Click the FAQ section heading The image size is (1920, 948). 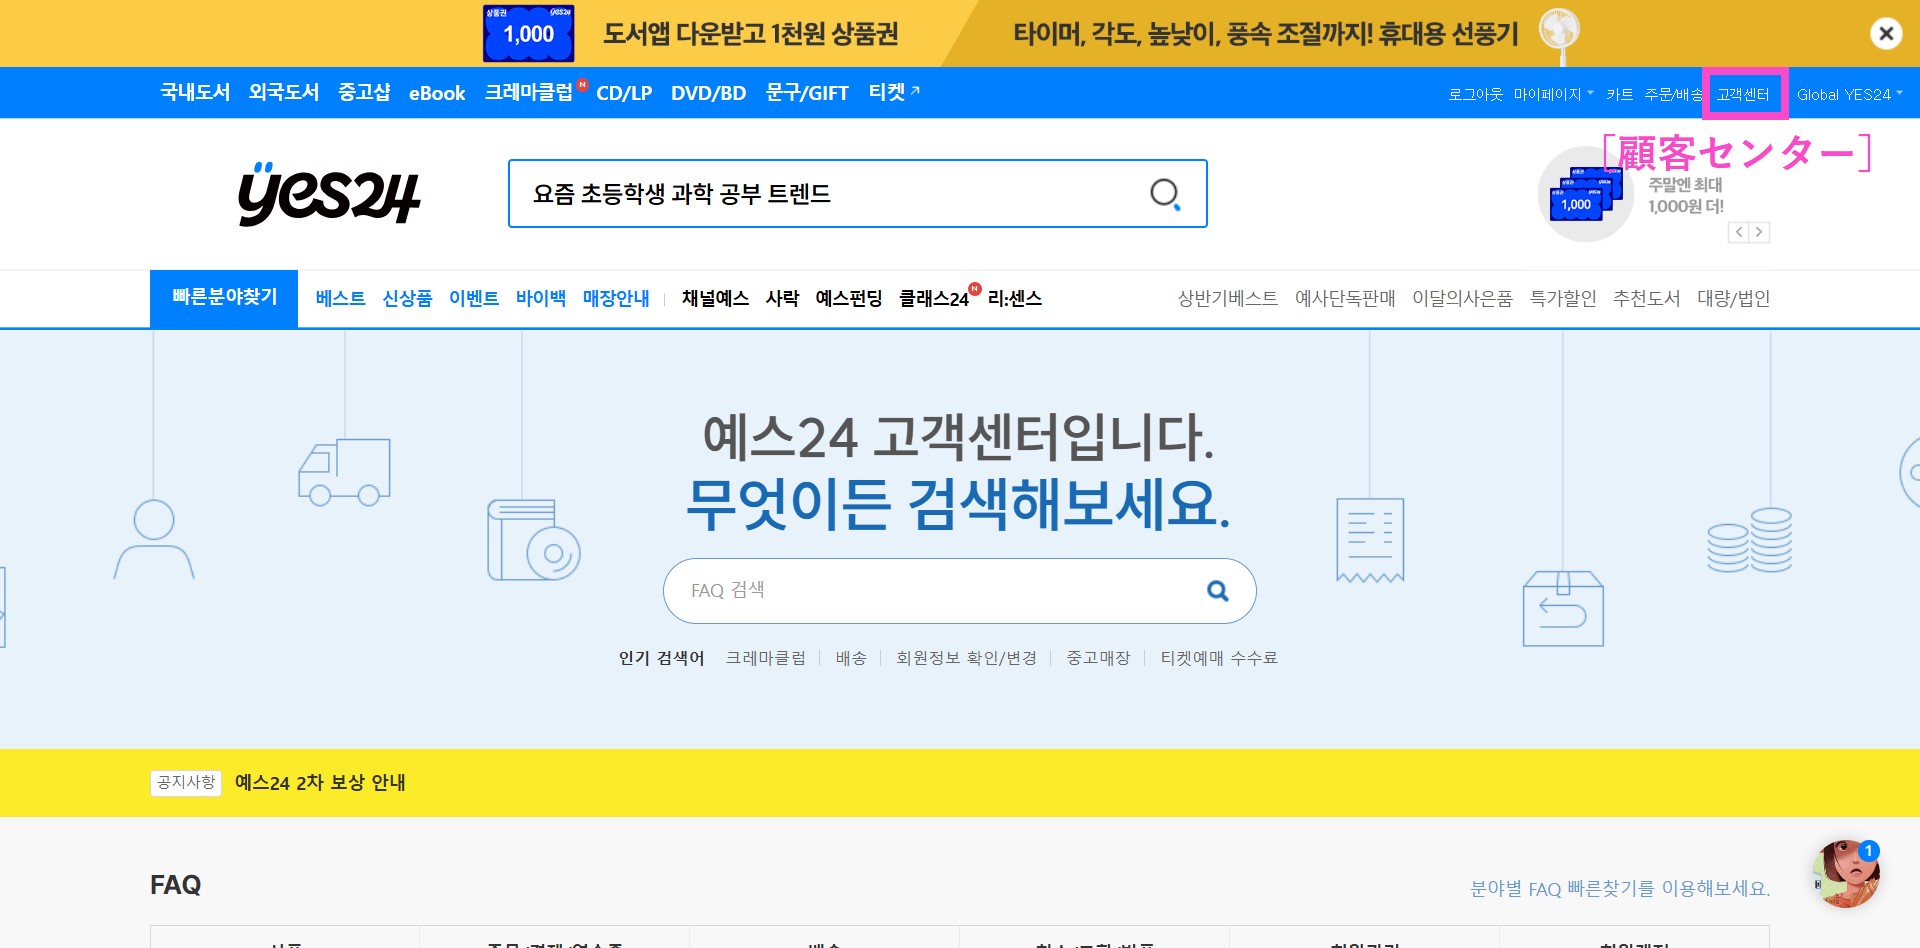click(x=175, y=885)
